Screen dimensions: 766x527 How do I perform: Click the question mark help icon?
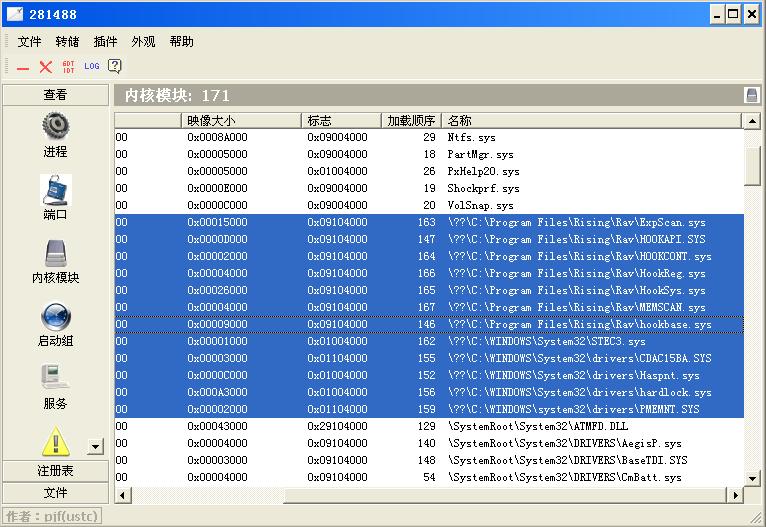115,66
